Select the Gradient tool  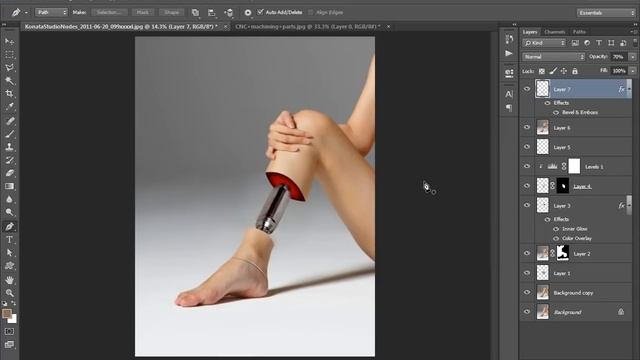9,186
